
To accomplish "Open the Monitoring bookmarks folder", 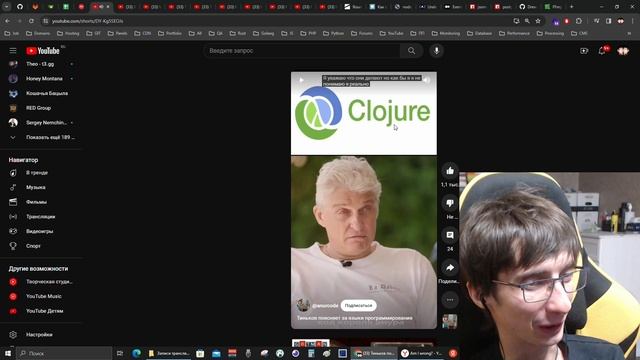I will pos(446,33).
